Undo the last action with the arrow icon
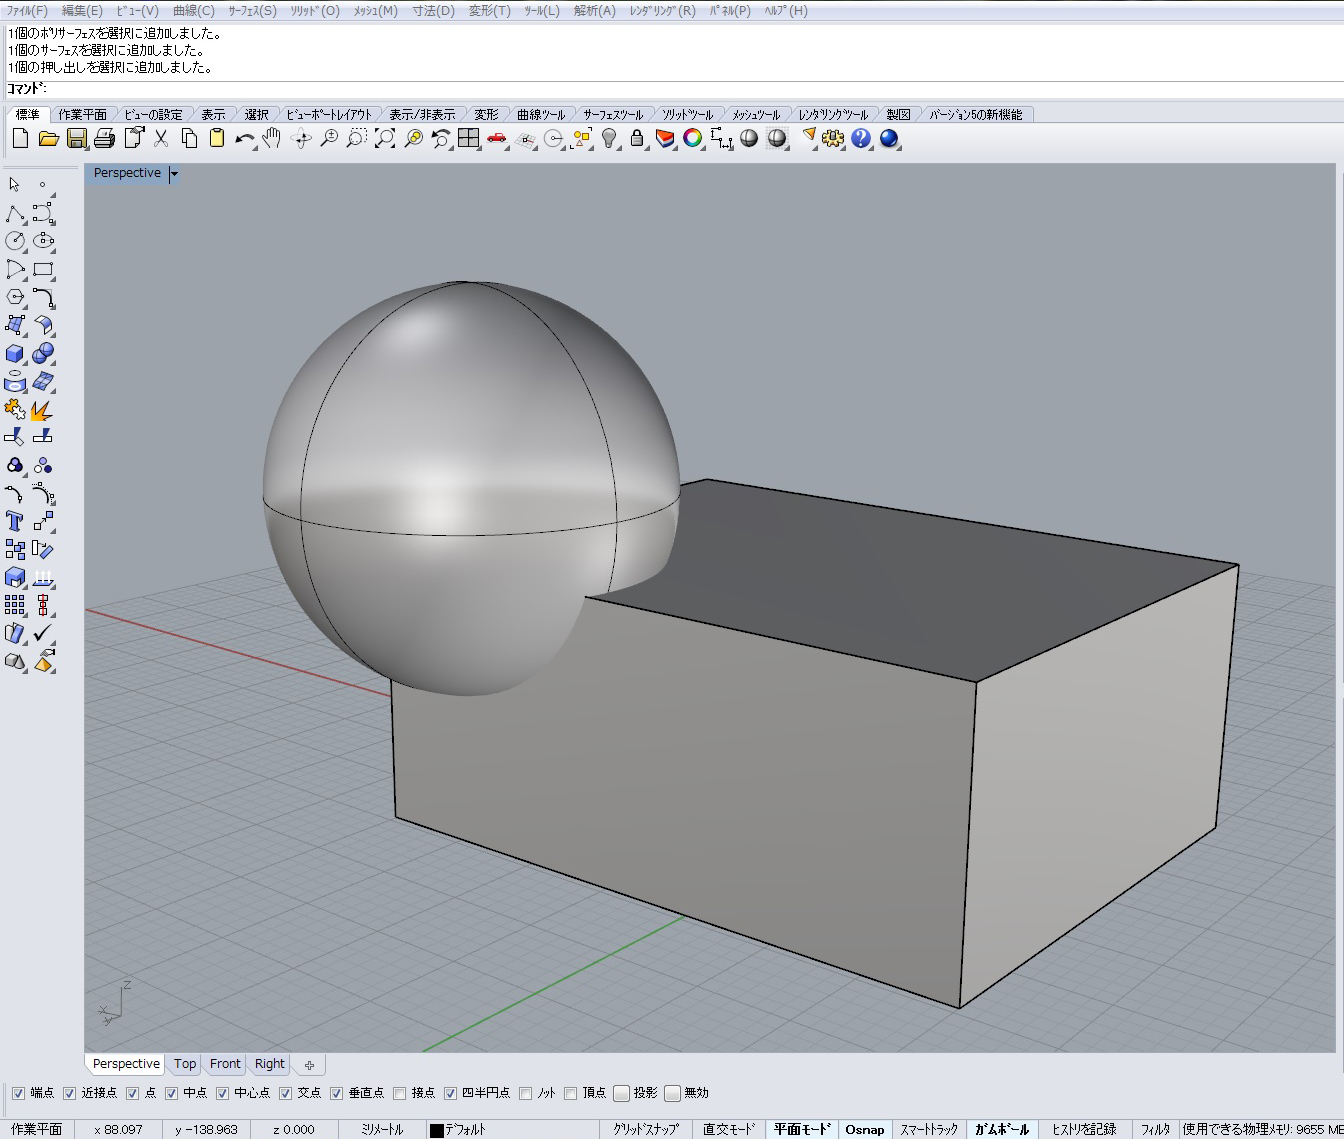Screen dimensions: 1344x1139 pos(244,139)
